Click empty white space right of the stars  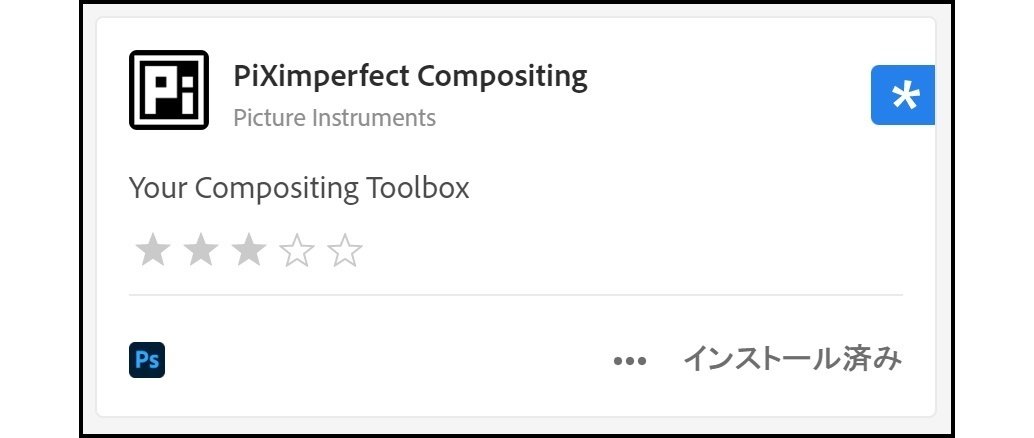(x=600, y=250)
